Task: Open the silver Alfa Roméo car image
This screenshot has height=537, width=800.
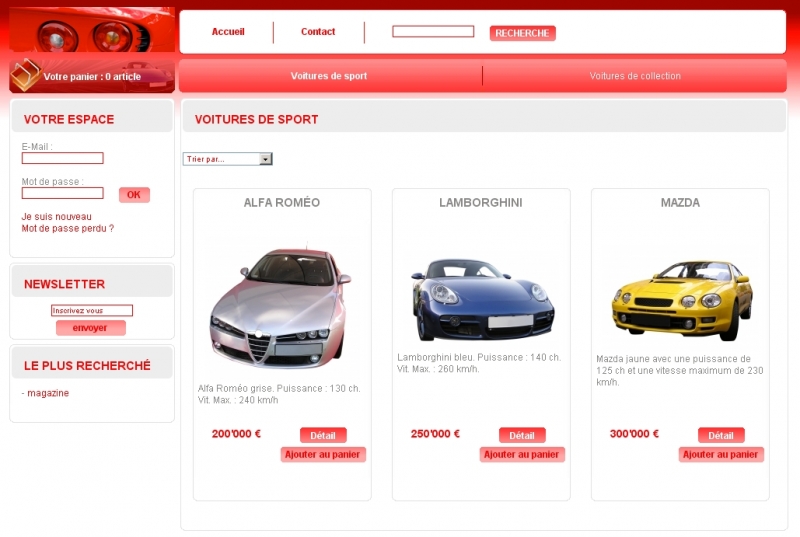Action: click(281, 306)
